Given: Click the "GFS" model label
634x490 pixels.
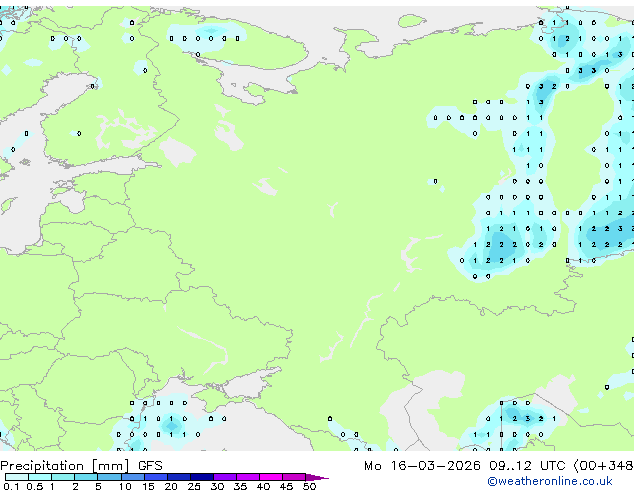Looking at the screenshot, I should coord(150,466).
